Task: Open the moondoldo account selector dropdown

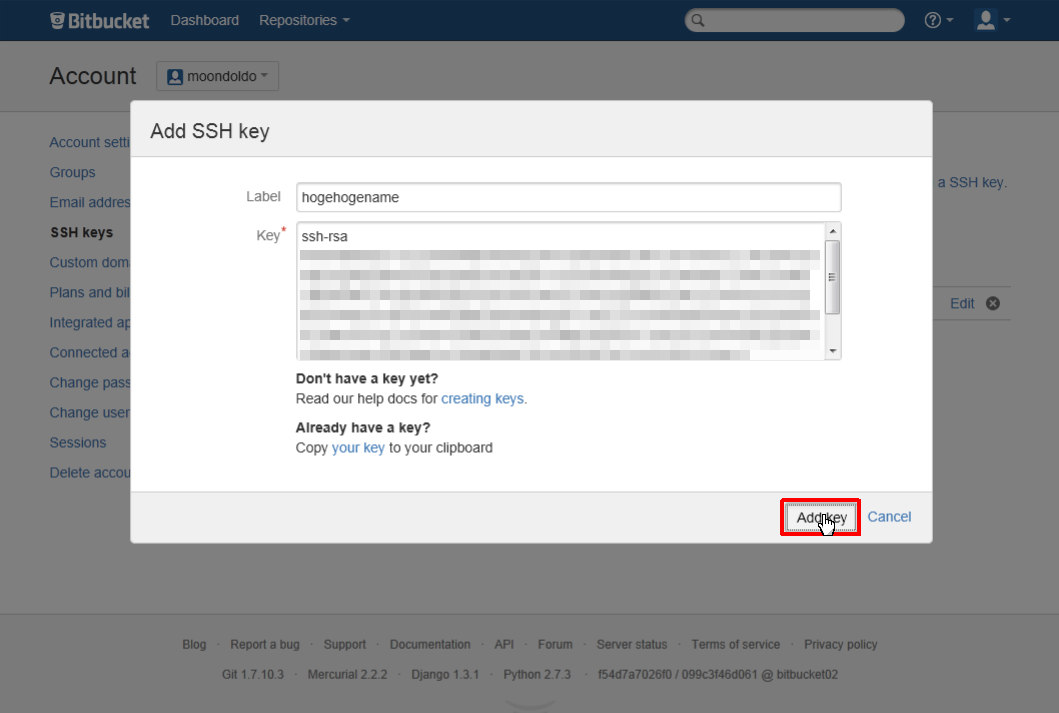Action: click(217, 76)
